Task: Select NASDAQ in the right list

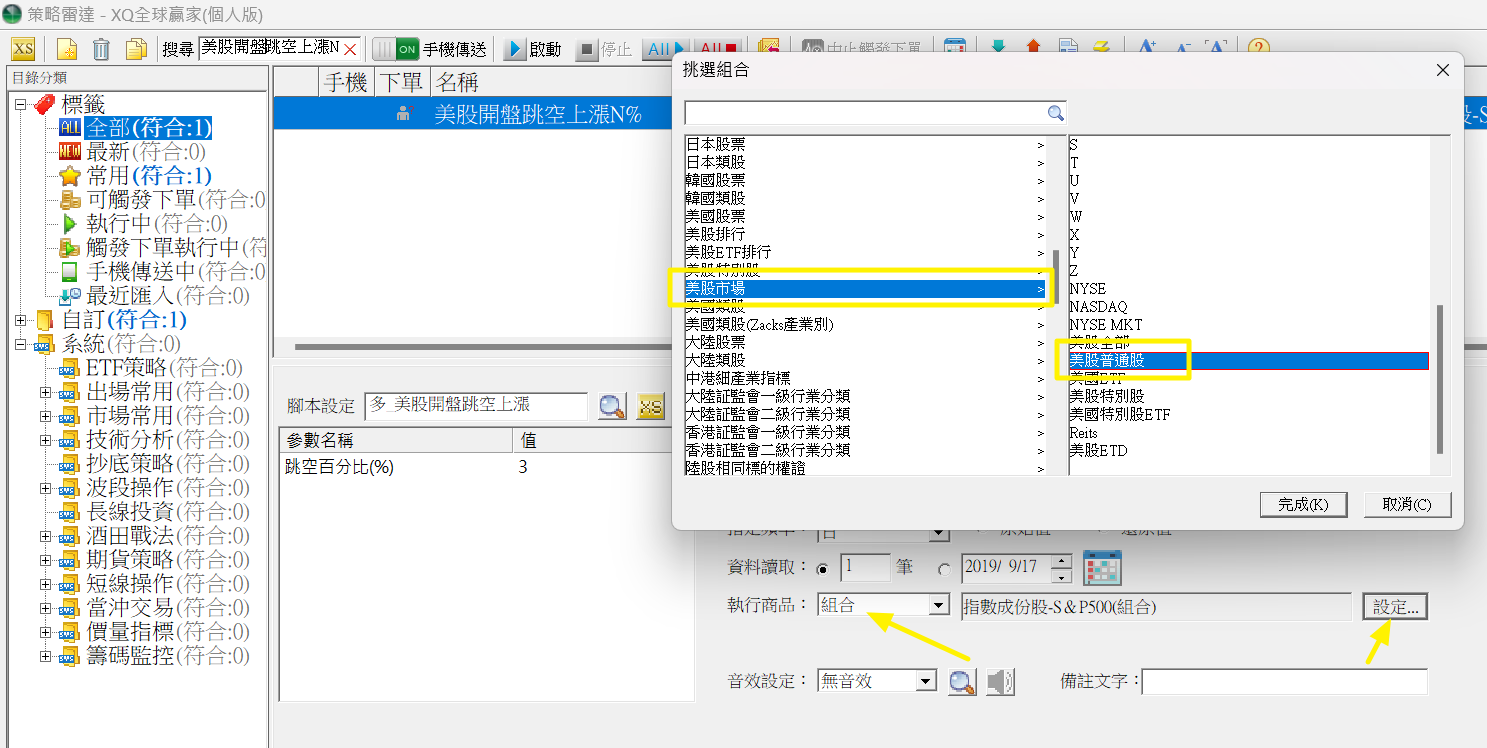Action: click(1097, 306)
